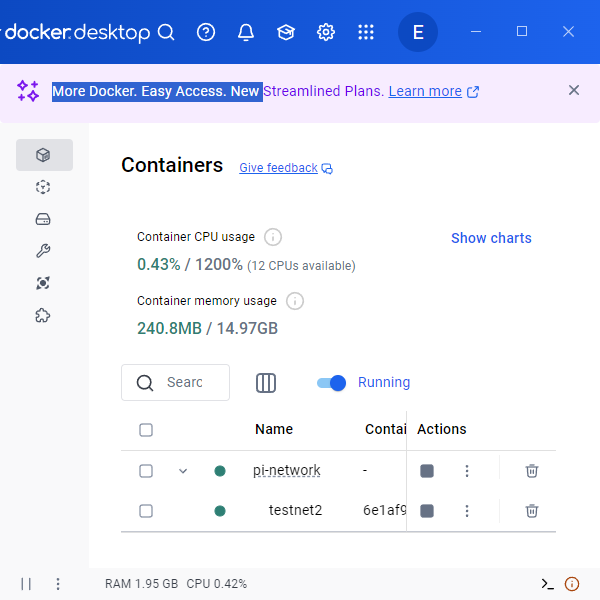600x600 pixels.
Task: Dismiss the Streamlined Plans banner
Action: (574, 90)
